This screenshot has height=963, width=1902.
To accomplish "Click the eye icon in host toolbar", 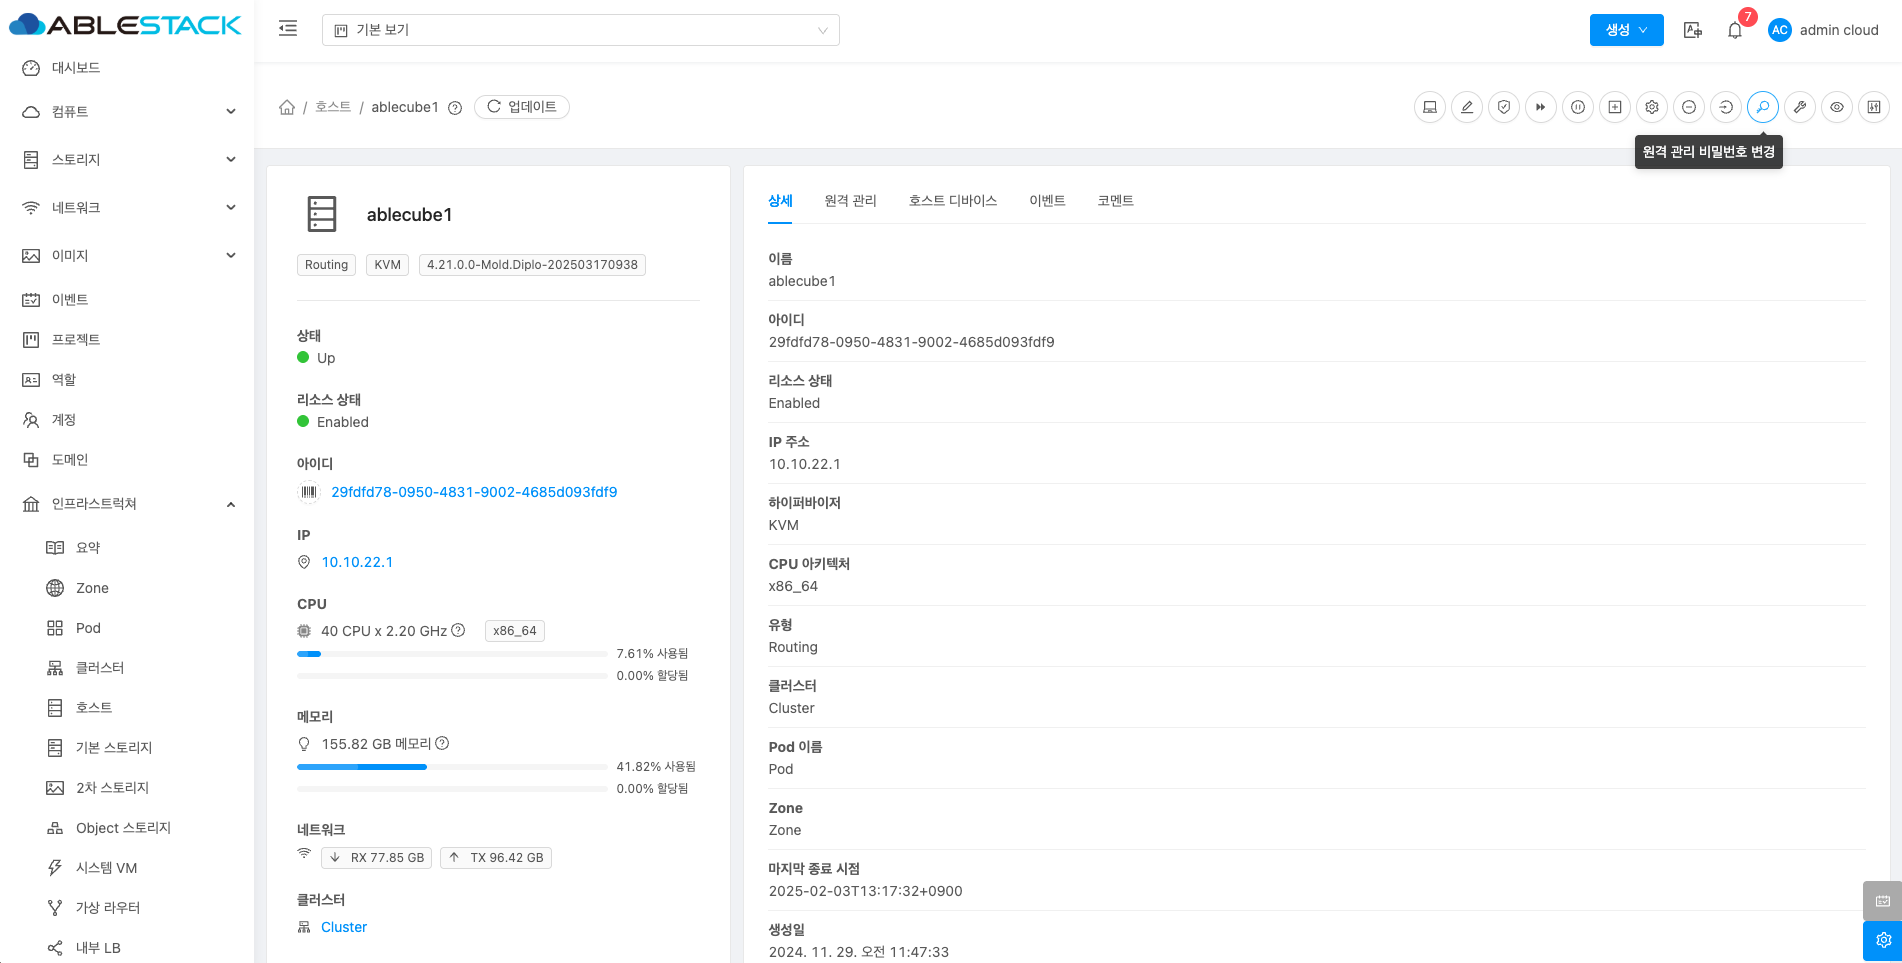I will click(1837, 107).
